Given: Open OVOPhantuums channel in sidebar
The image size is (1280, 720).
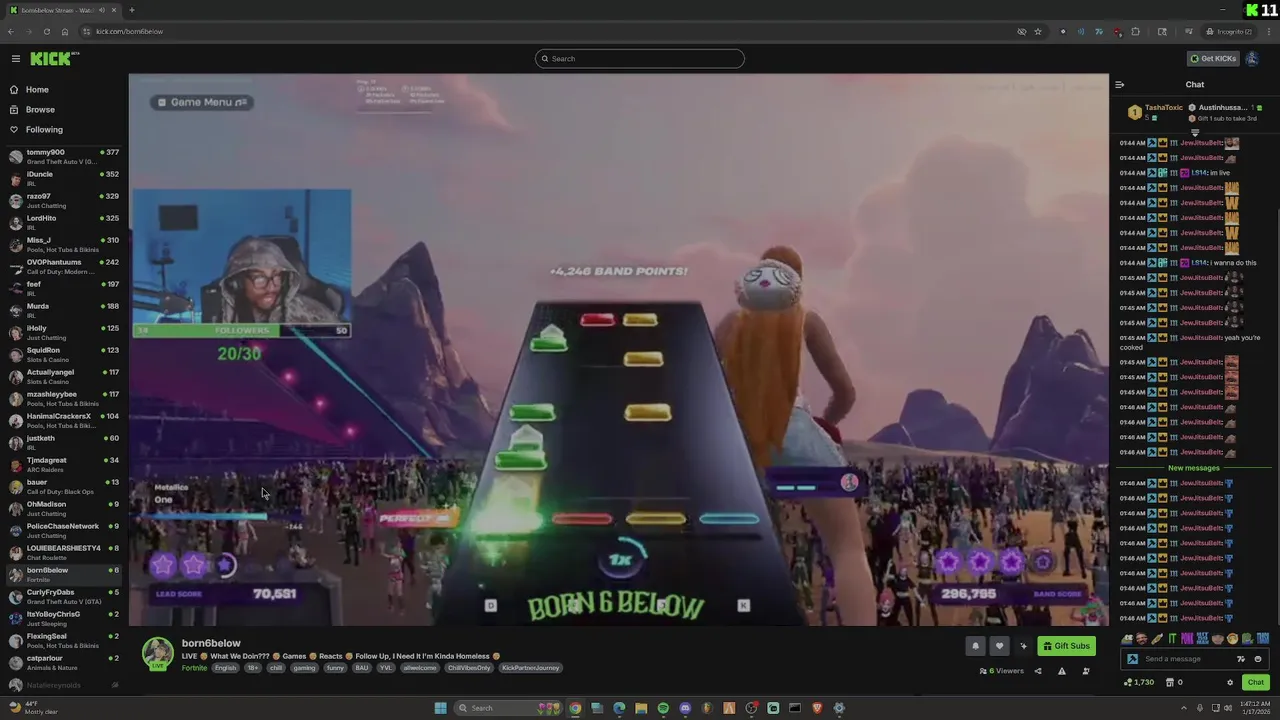Looking at the screenshot, I should tap(62, 267).
